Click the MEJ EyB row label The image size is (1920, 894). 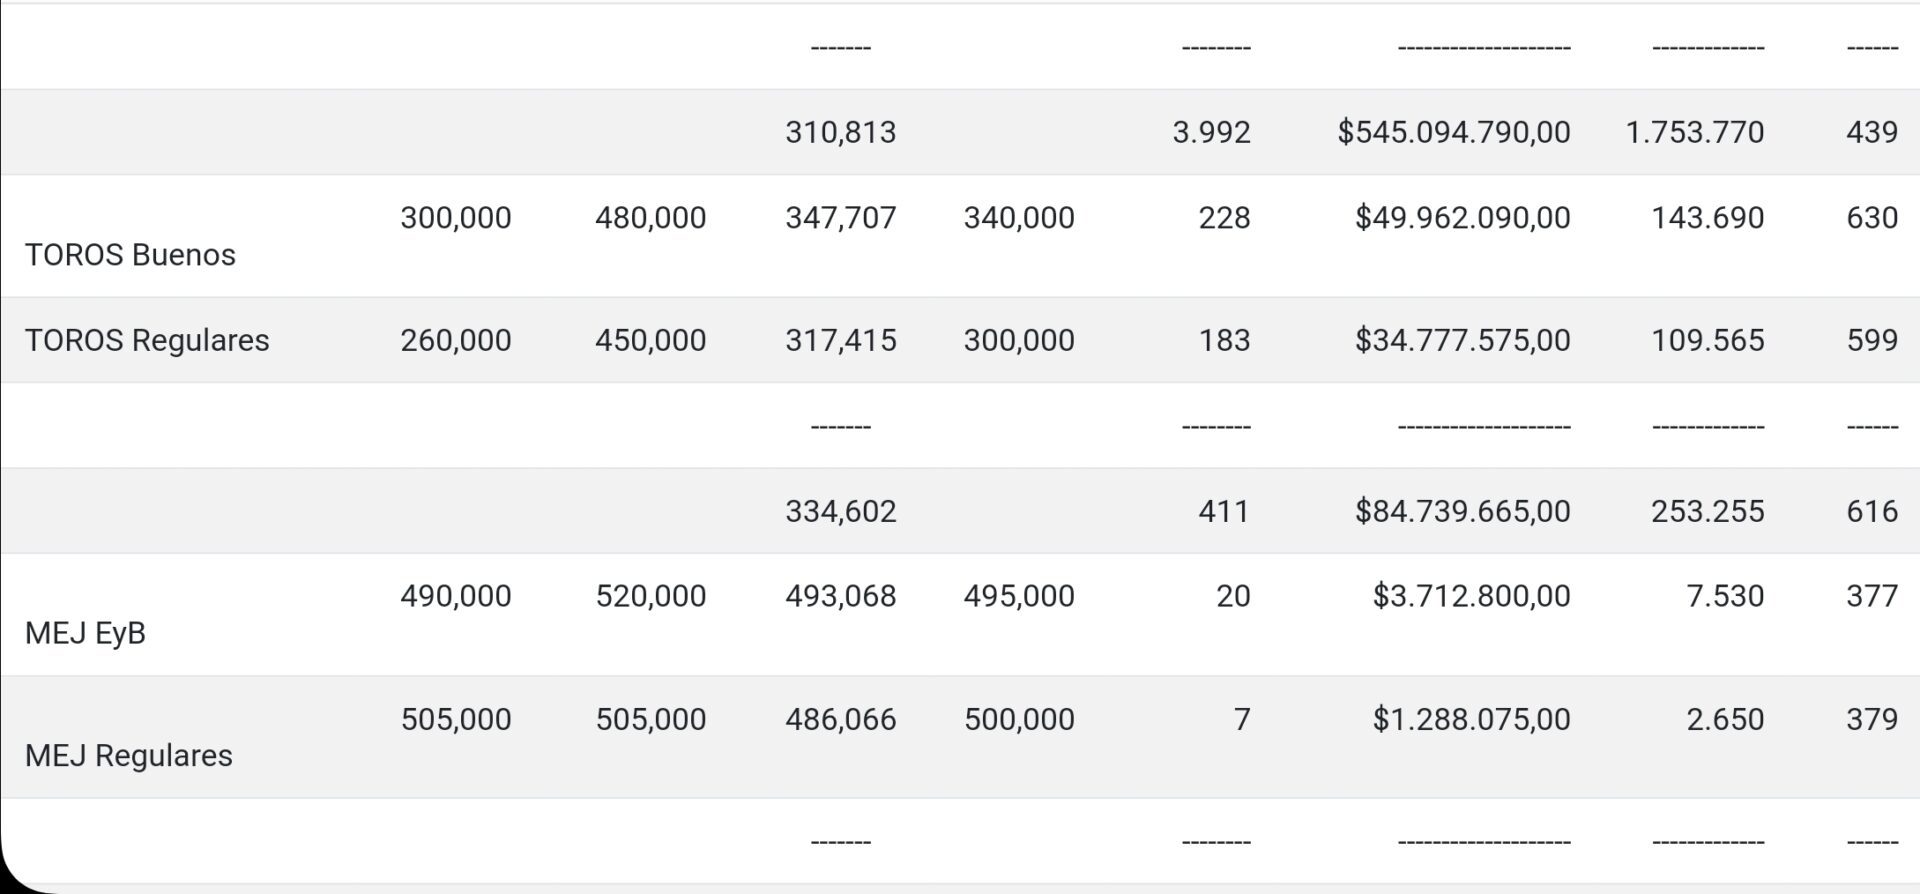click(85, 633)
